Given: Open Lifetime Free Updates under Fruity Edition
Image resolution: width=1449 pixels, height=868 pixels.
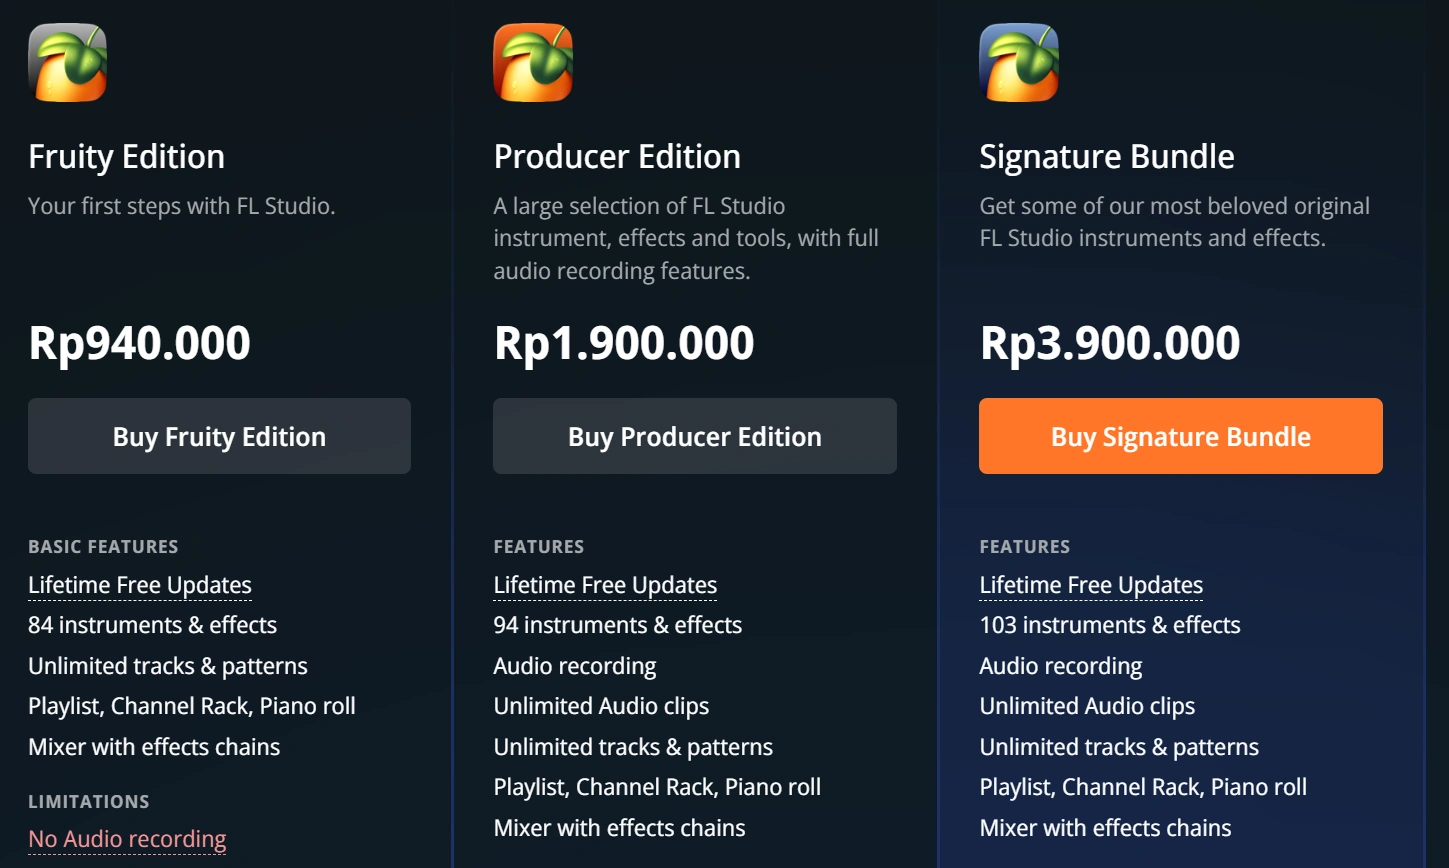Looking at the screenshot, I should (x=140, y=585).
